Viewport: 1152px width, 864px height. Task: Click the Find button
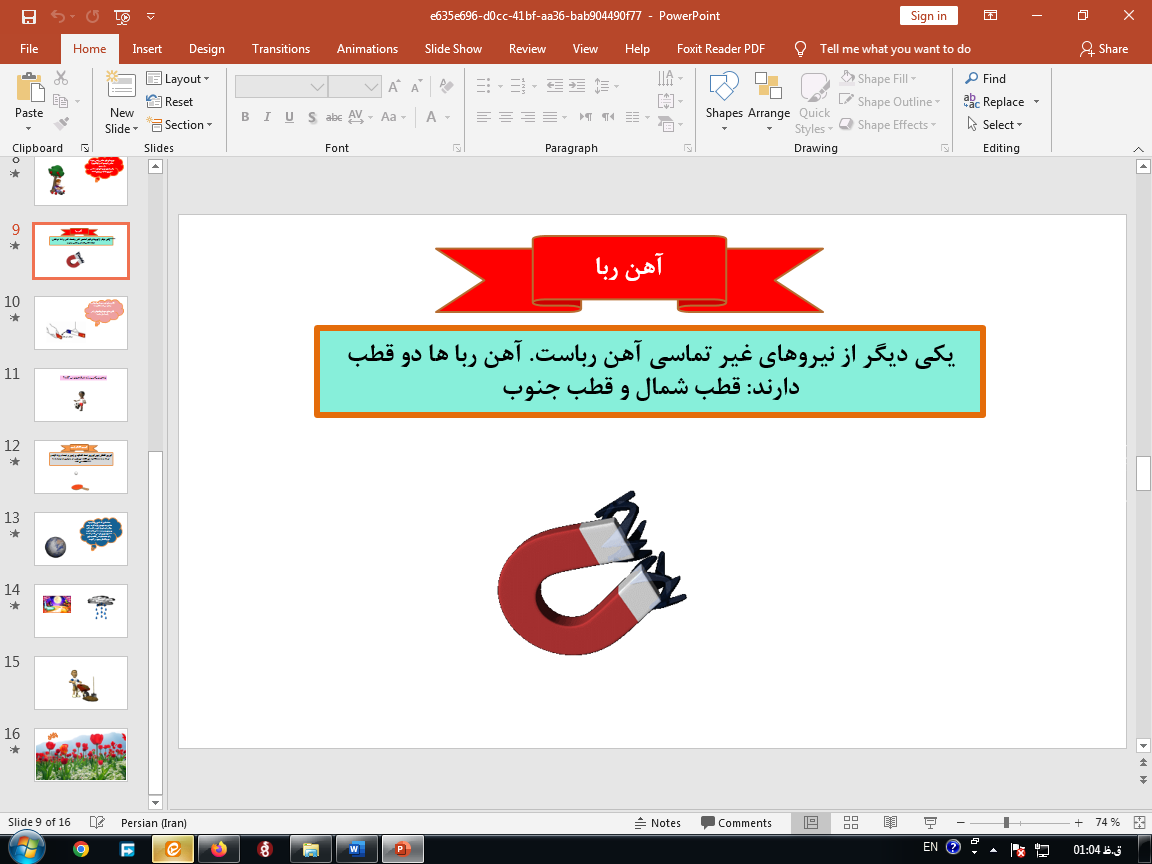click(x=985, y=79)
